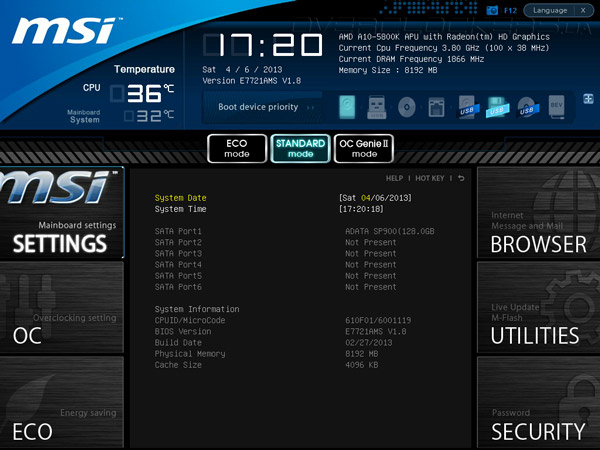Select the SATA Port3 entry
The width and height of the screenshot is (600, 450).
[x=178, y=253]
